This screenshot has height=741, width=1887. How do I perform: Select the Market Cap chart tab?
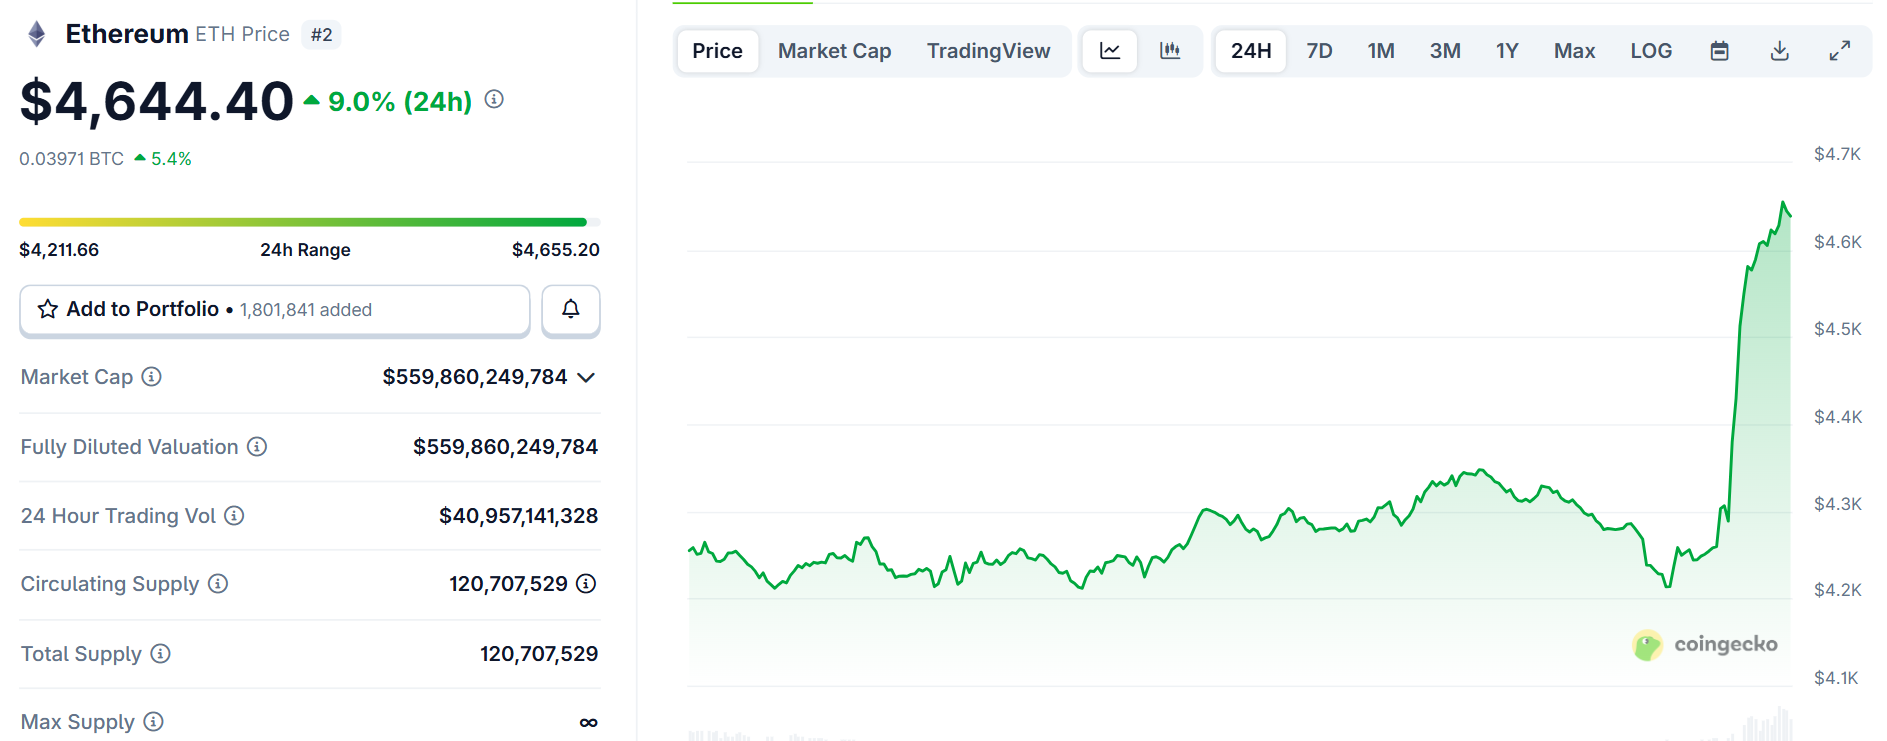834,51
